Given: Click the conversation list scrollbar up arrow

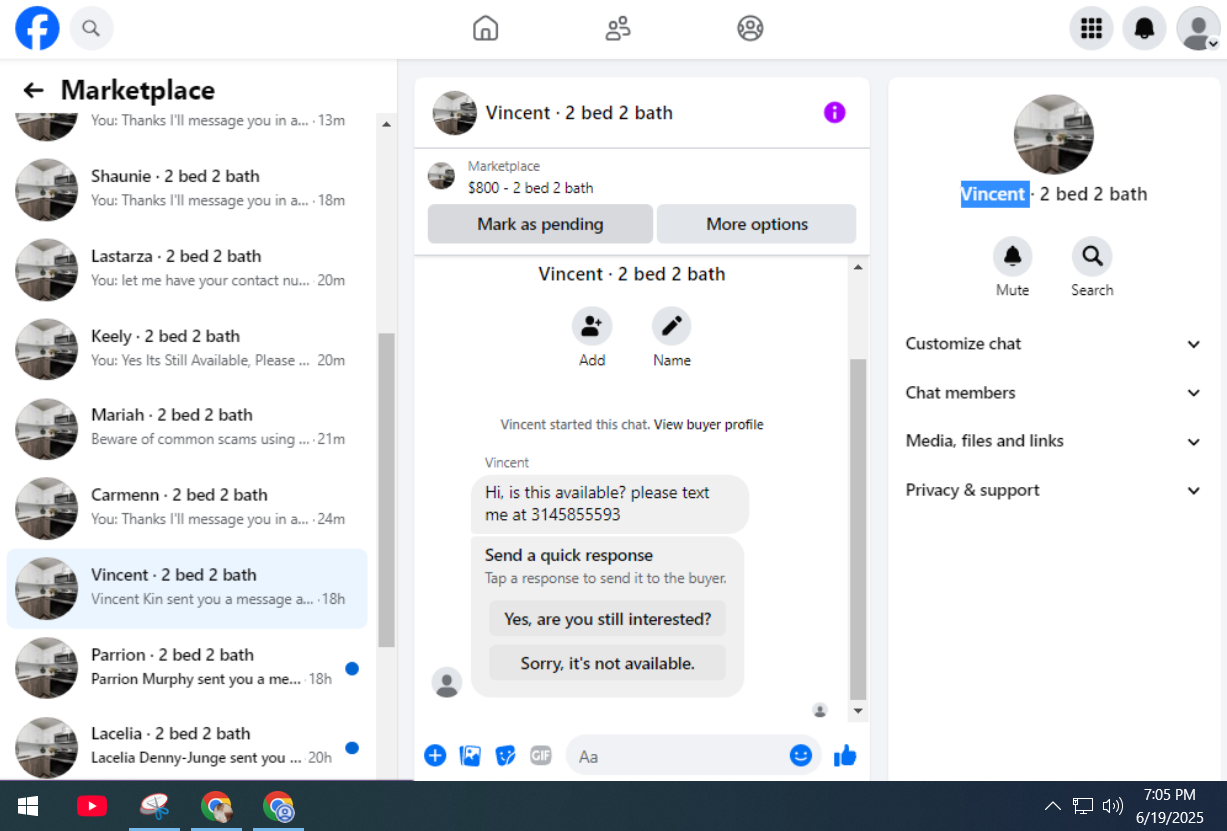Looking at the screenshot, I should click(x=387, y=123).
